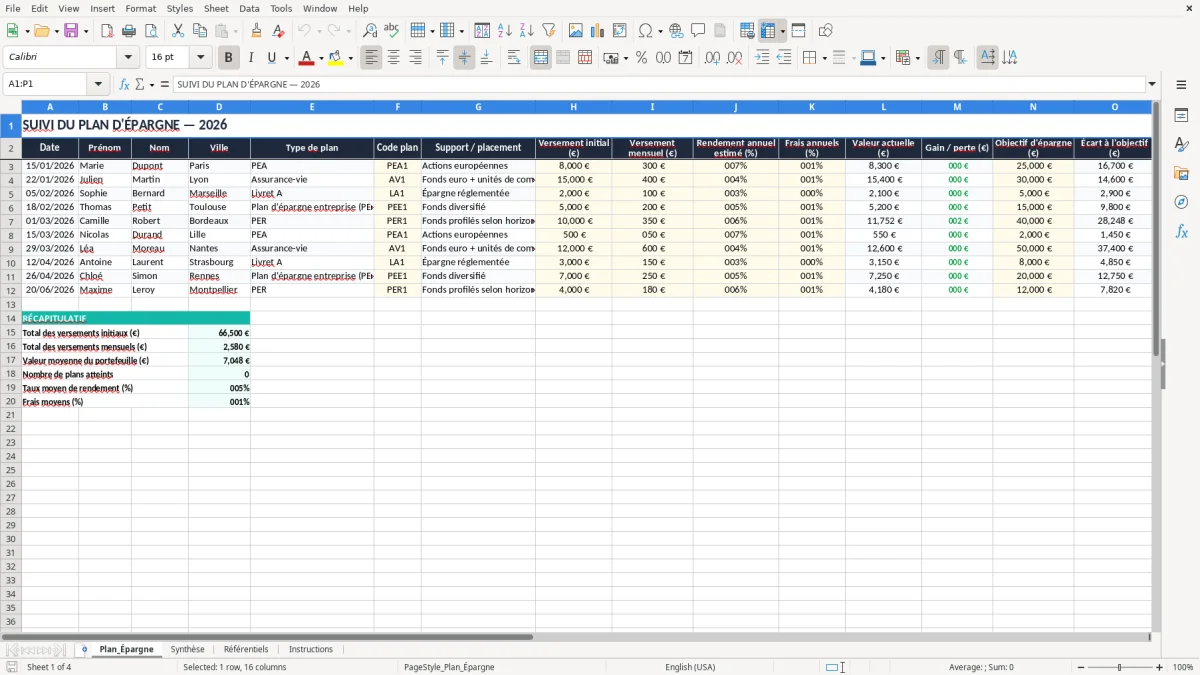Click the Clone Formatting paintbrush icon

click(257, 31)
